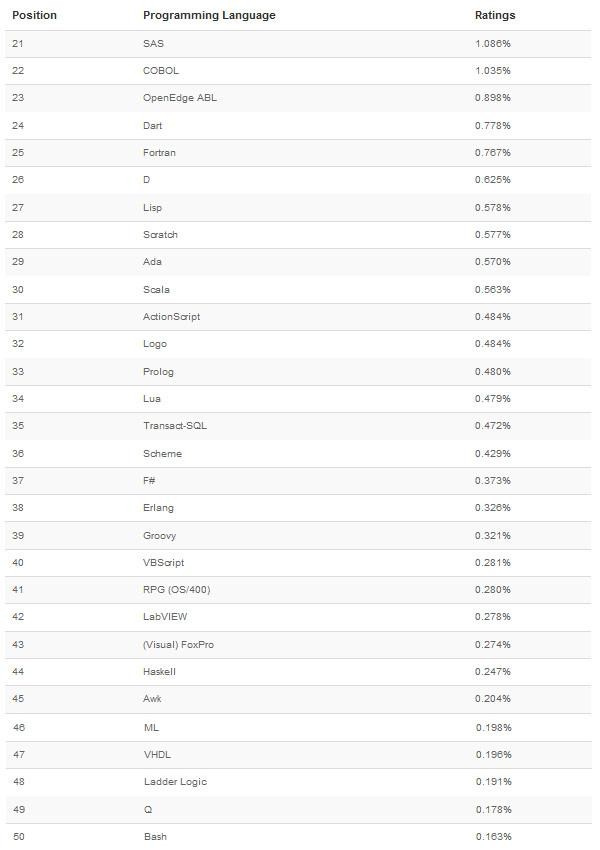Click the Fortran table cell
Viewport: 600px width, 850px height.
(x=159, y=153)
